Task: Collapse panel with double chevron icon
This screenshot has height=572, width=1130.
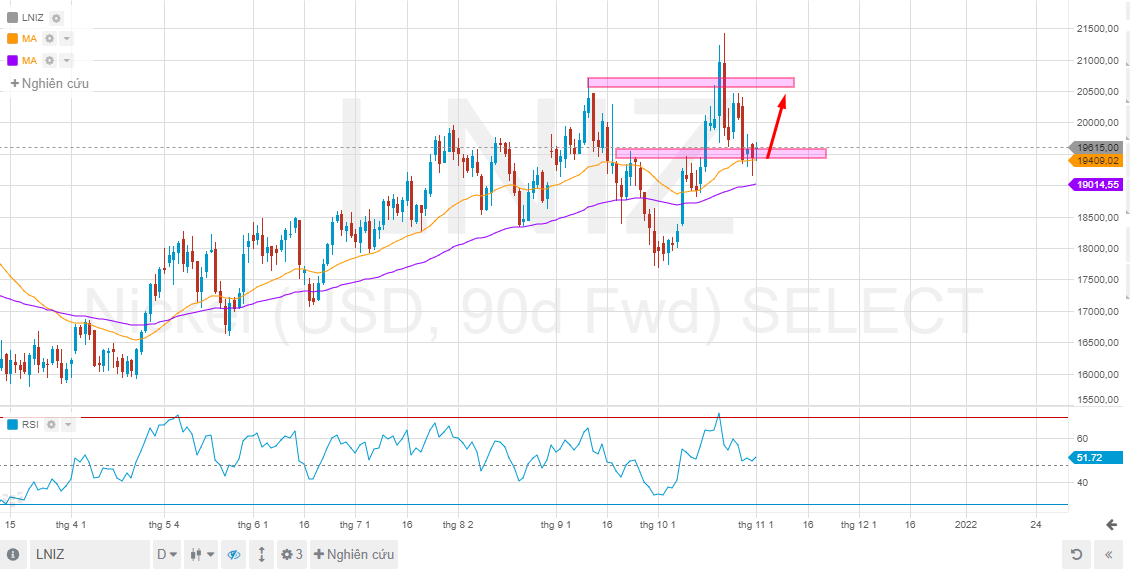Action: (x=1110, y=555)
